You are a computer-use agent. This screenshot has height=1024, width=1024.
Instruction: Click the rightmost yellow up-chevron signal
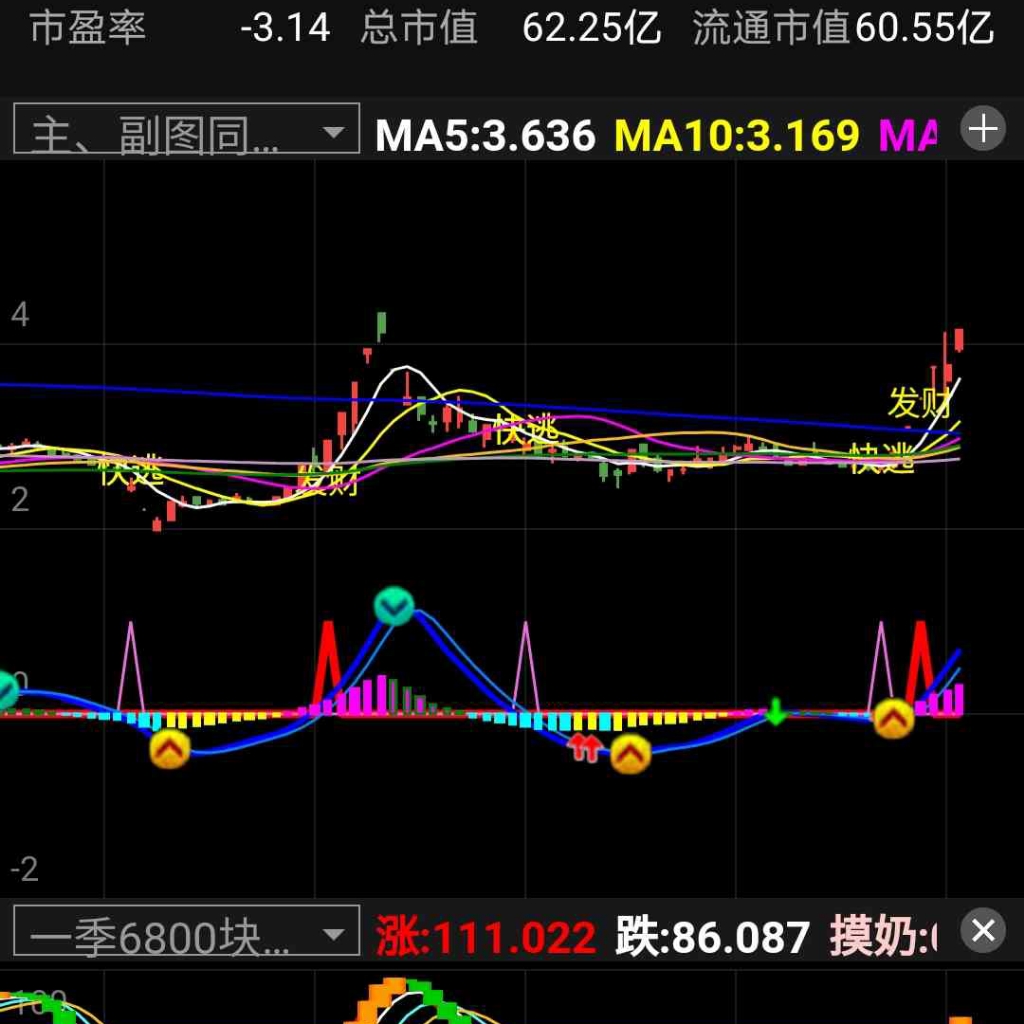point(893,718)
